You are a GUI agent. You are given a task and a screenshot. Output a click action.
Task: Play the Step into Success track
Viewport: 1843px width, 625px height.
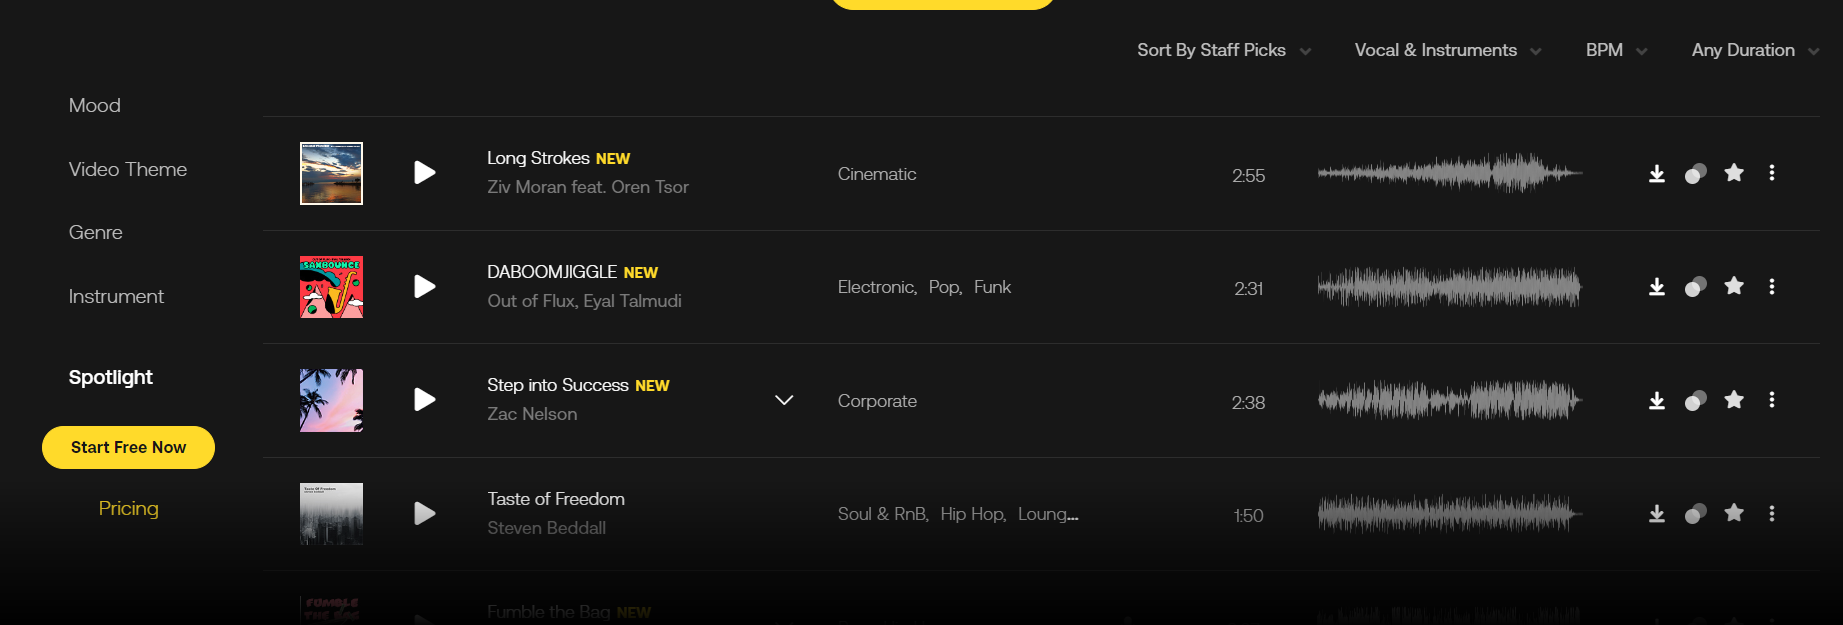(x=424, y=400)
